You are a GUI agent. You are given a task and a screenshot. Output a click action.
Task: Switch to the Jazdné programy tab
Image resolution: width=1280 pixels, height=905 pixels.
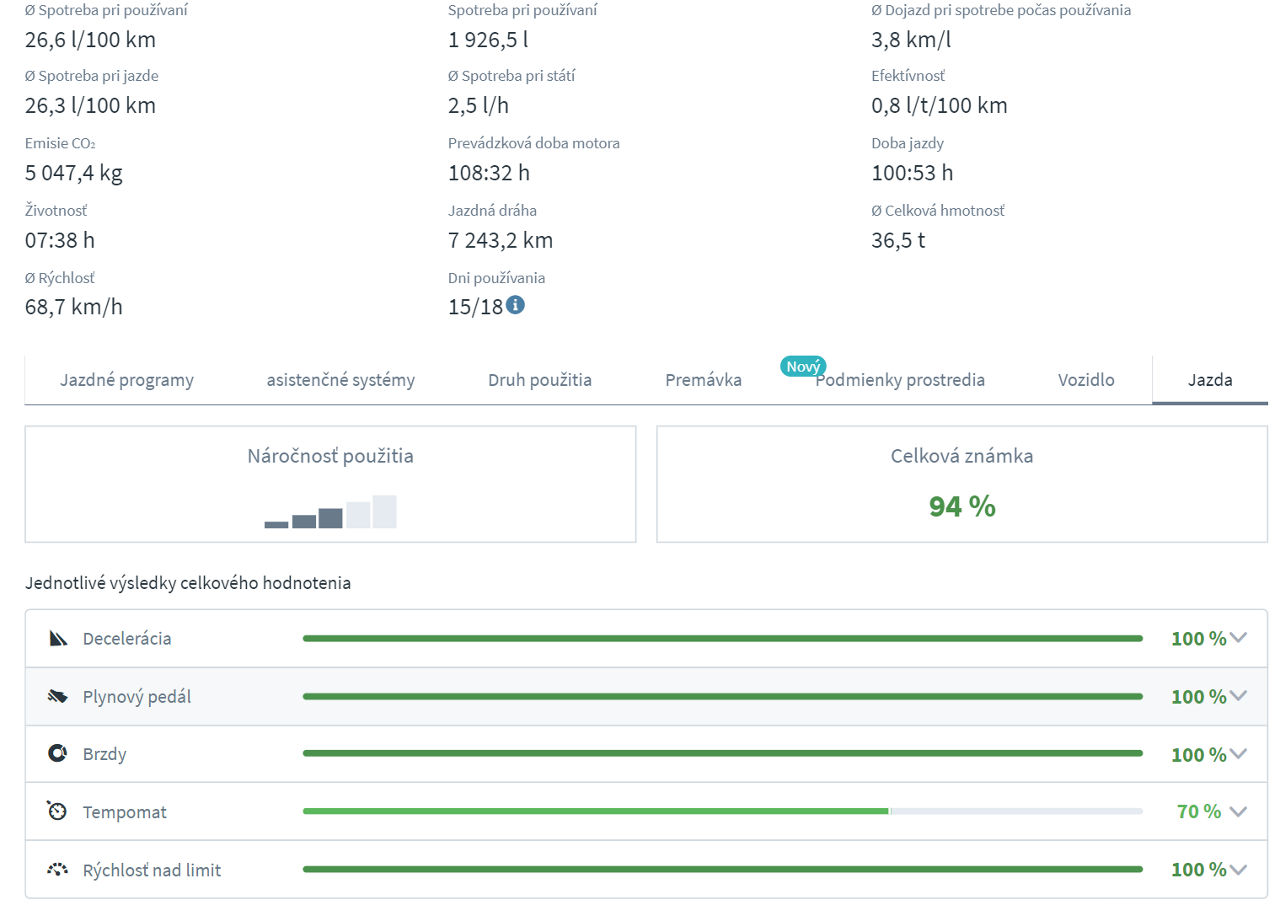click(x=127, y=380)
